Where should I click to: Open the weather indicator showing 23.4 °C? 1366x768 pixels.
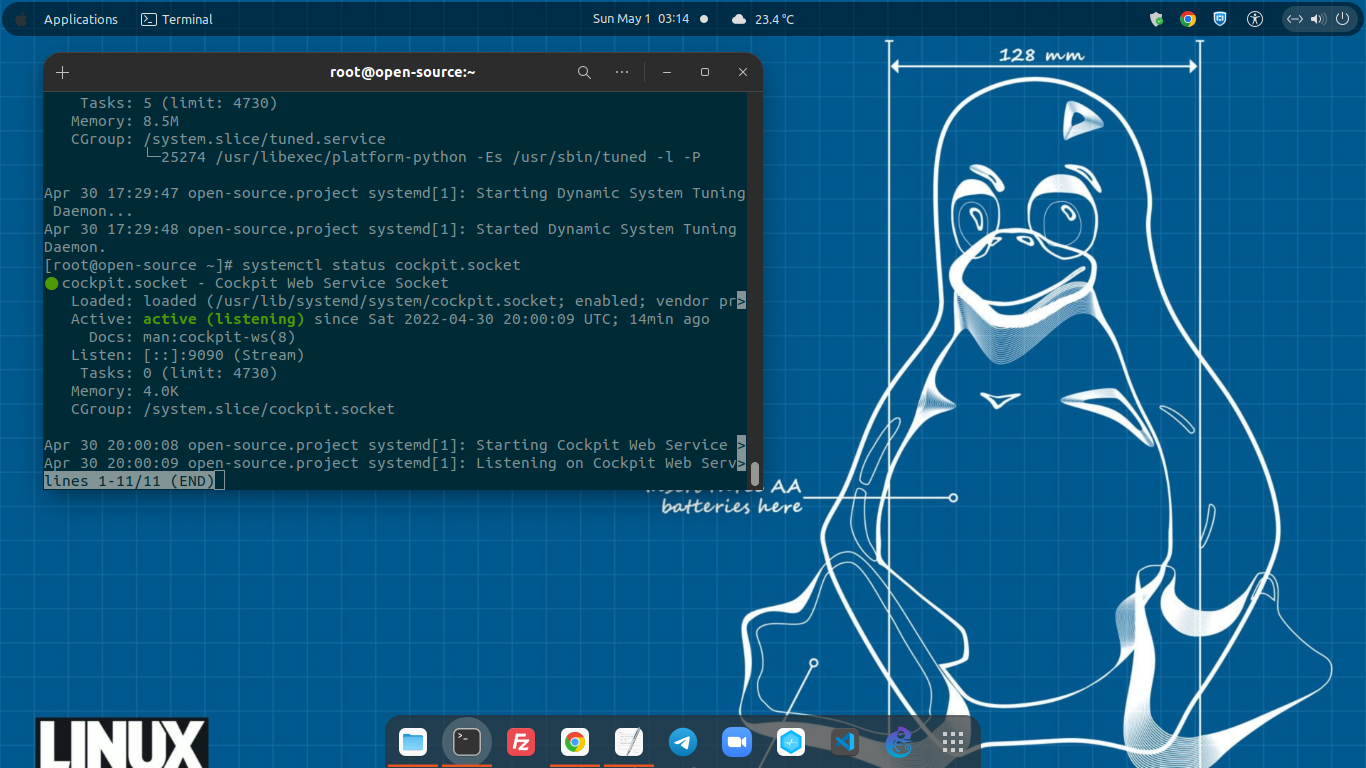pyautogui.click(x=763, y=19)
